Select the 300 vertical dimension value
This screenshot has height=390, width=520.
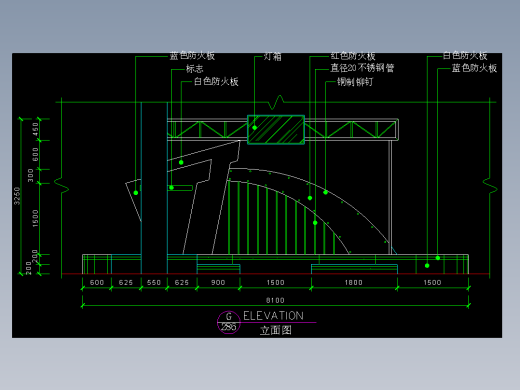31,176
